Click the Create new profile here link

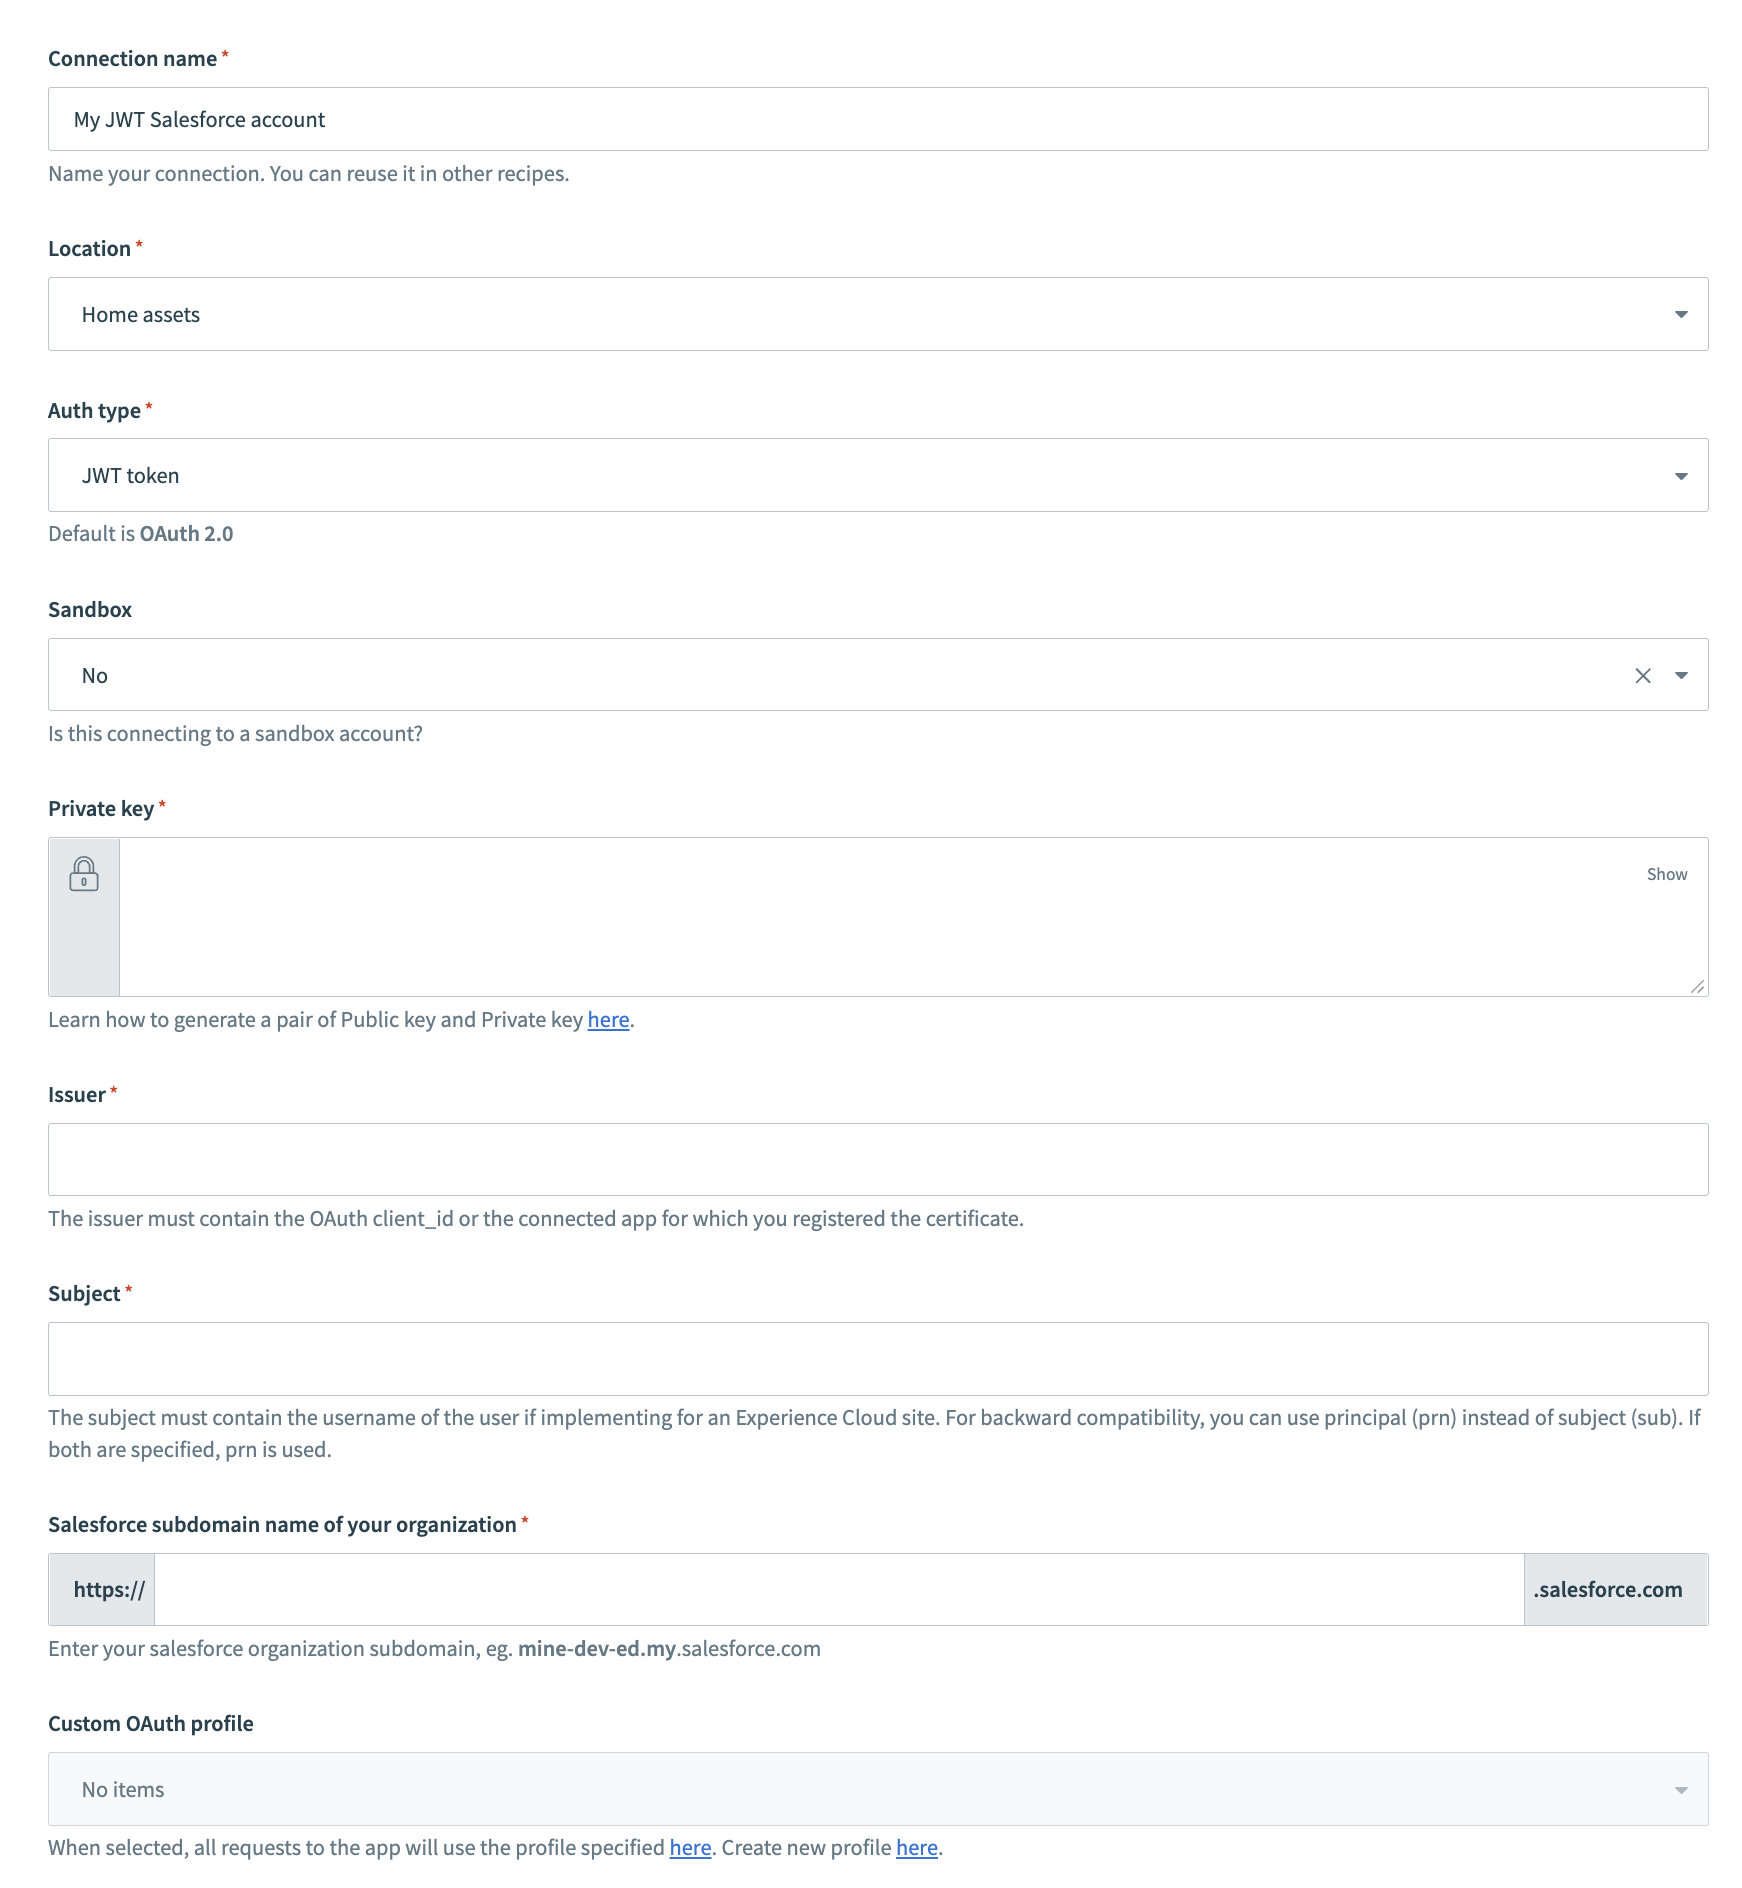(x=915, y=1847)
